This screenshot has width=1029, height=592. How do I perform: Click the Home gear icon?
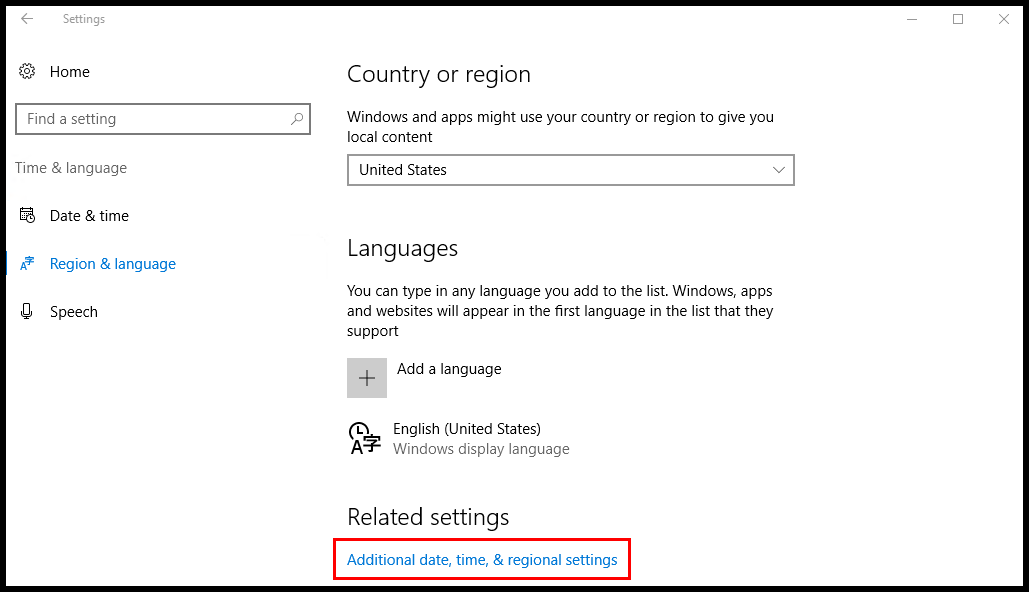coord(27,71)
